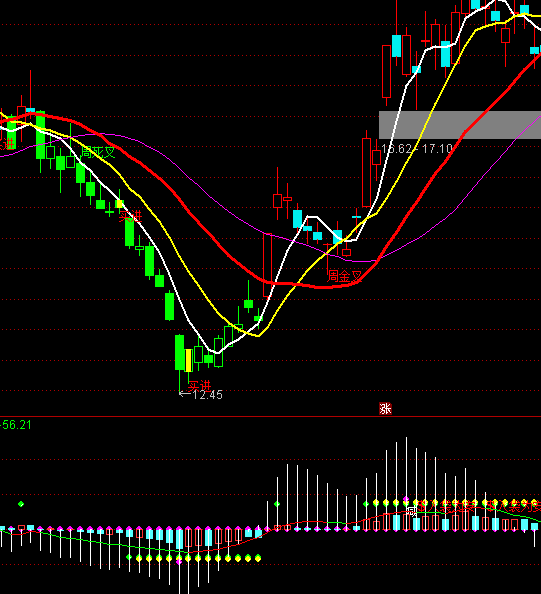Click the red 涨 marker icon
541x594 pixels.
(x=385, y=408)
